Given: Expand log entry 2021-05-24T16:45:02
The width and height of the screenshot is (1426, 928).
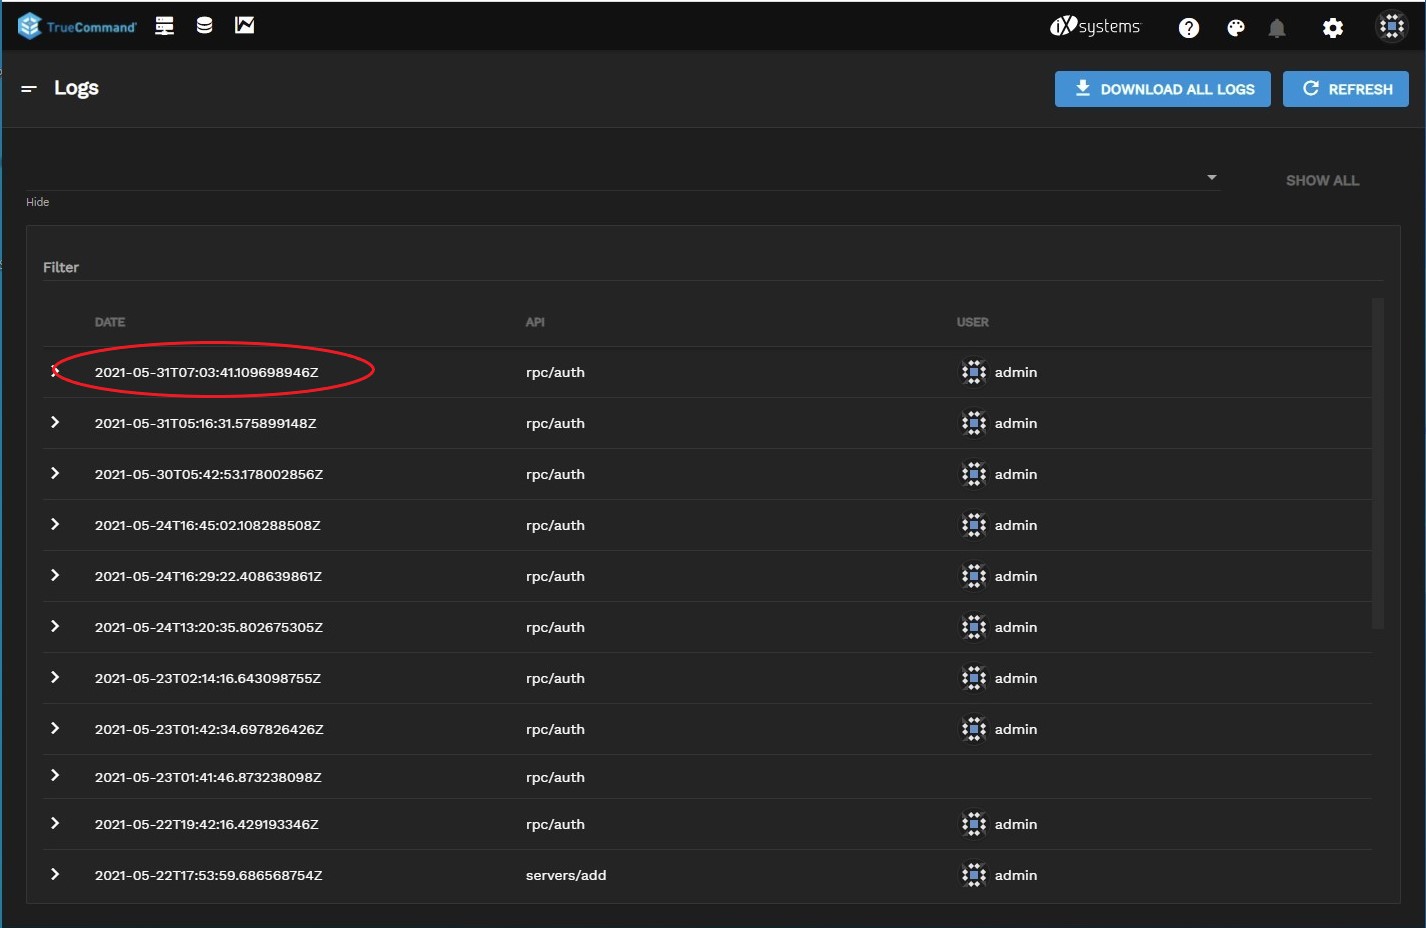Looking at the screenshot, I should (55, 524).
